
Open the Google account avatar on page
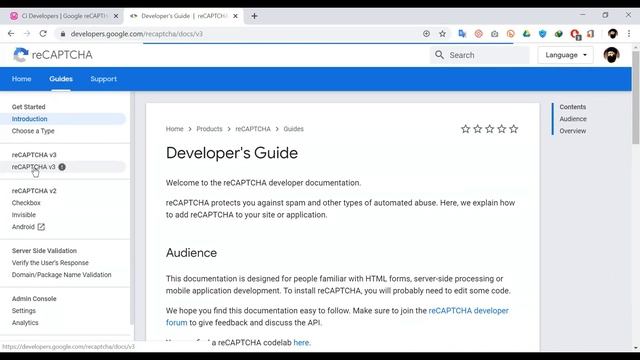(611, 55)
